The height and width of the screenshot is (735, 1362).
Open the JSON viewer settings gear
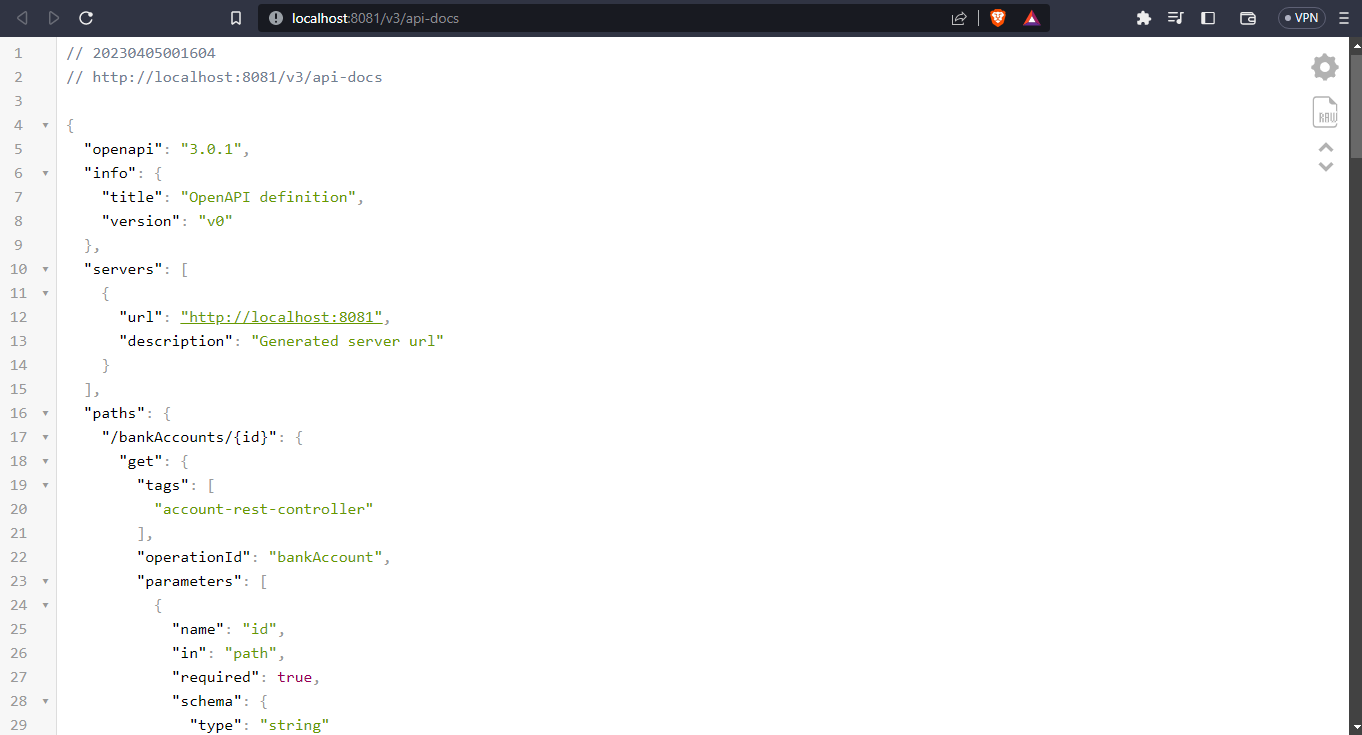pyautogui.click(x=1324, y=66)
